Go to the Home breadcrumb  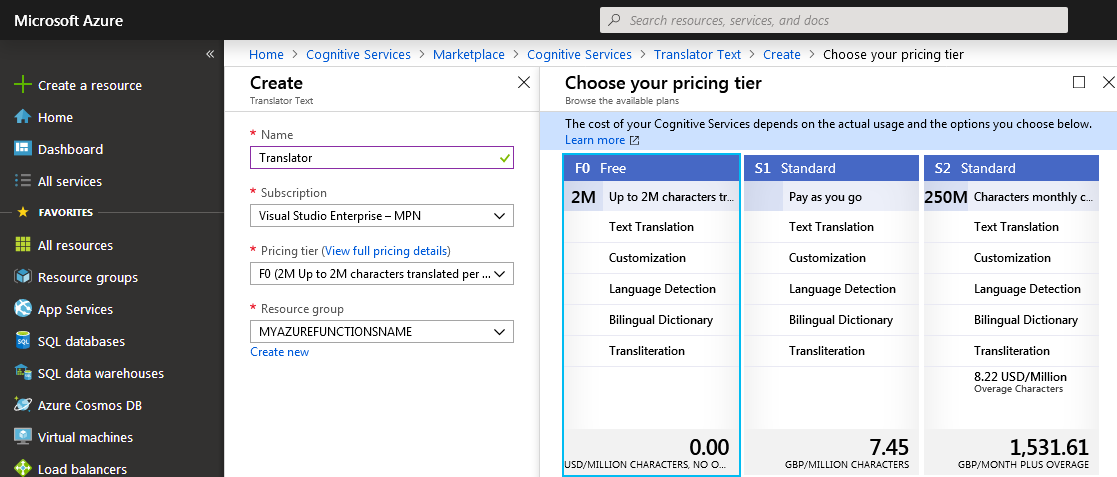[x=266, y=54]
